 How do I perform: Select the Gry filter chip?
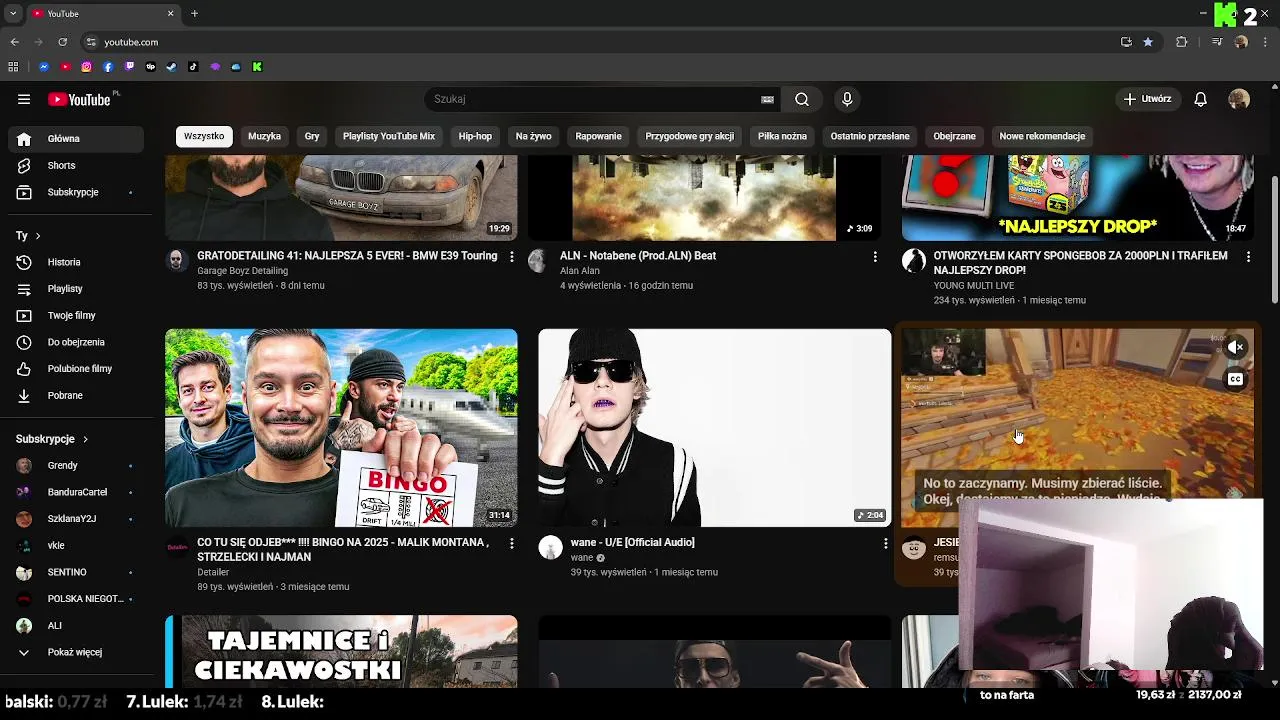[x=312, y=136]
